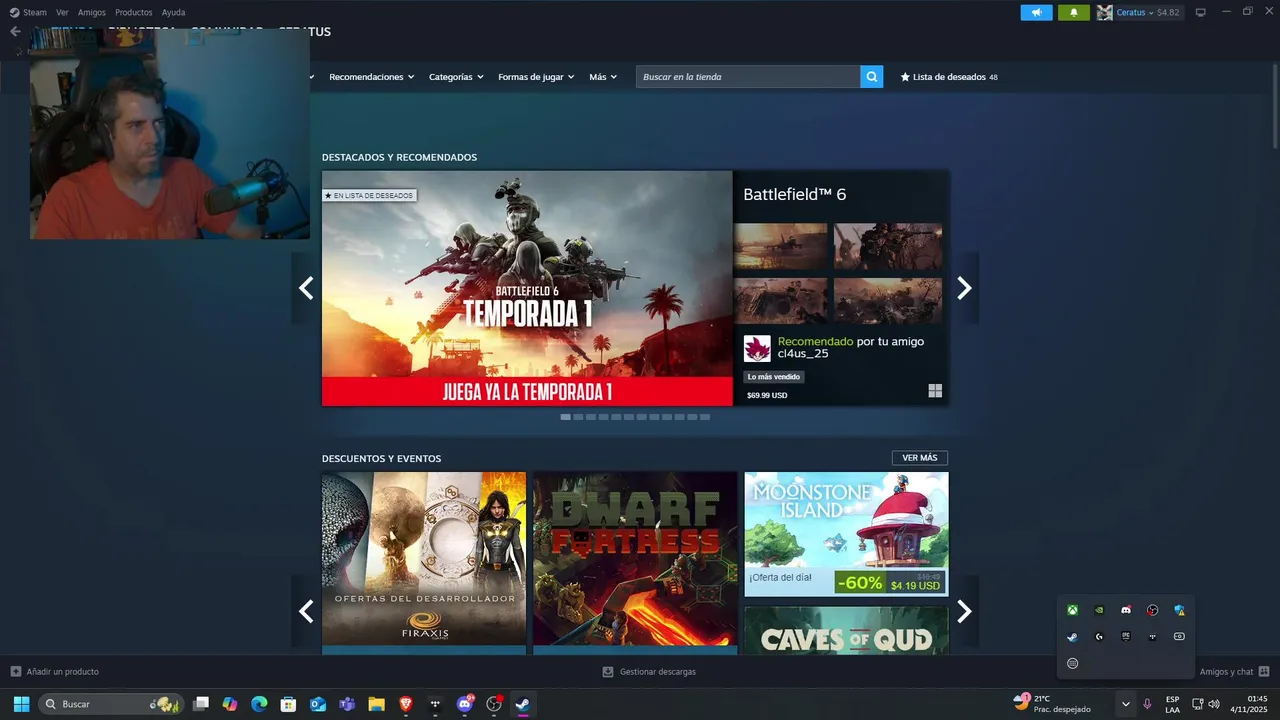Open the Firaxis developer offers card
The width and height of the screenshot is (1280, 720).
coord(424,563)
